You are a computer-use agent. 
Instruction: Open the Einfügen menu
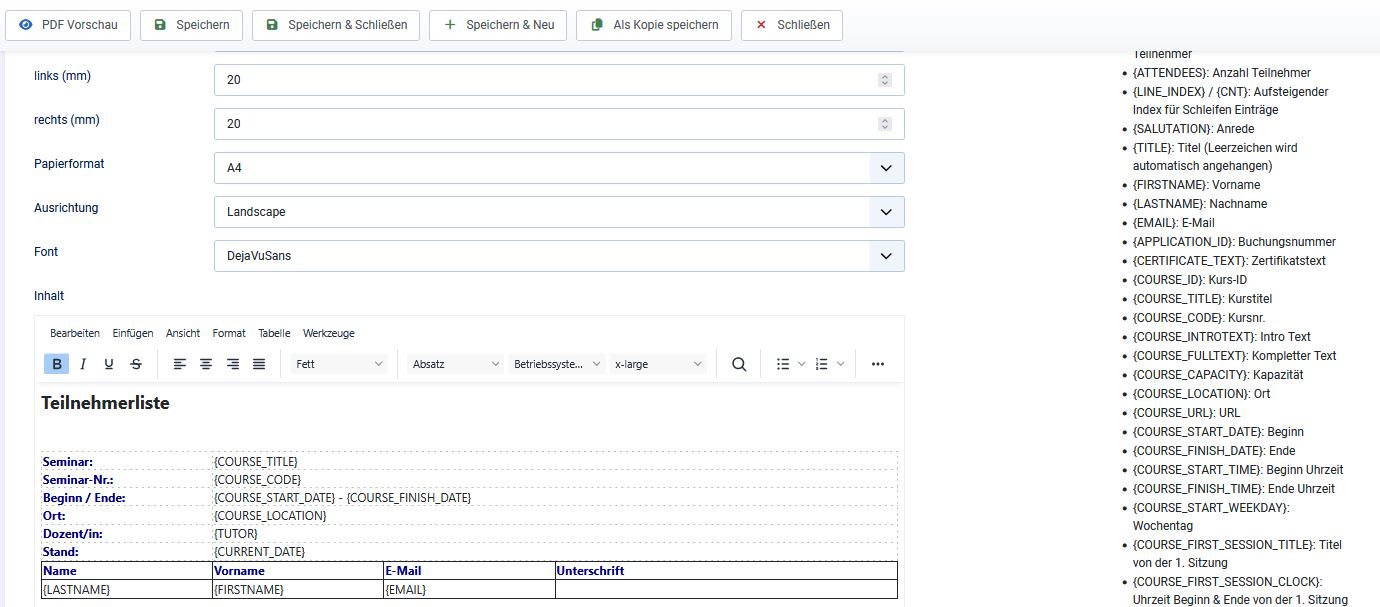click(x=133, y=333)
